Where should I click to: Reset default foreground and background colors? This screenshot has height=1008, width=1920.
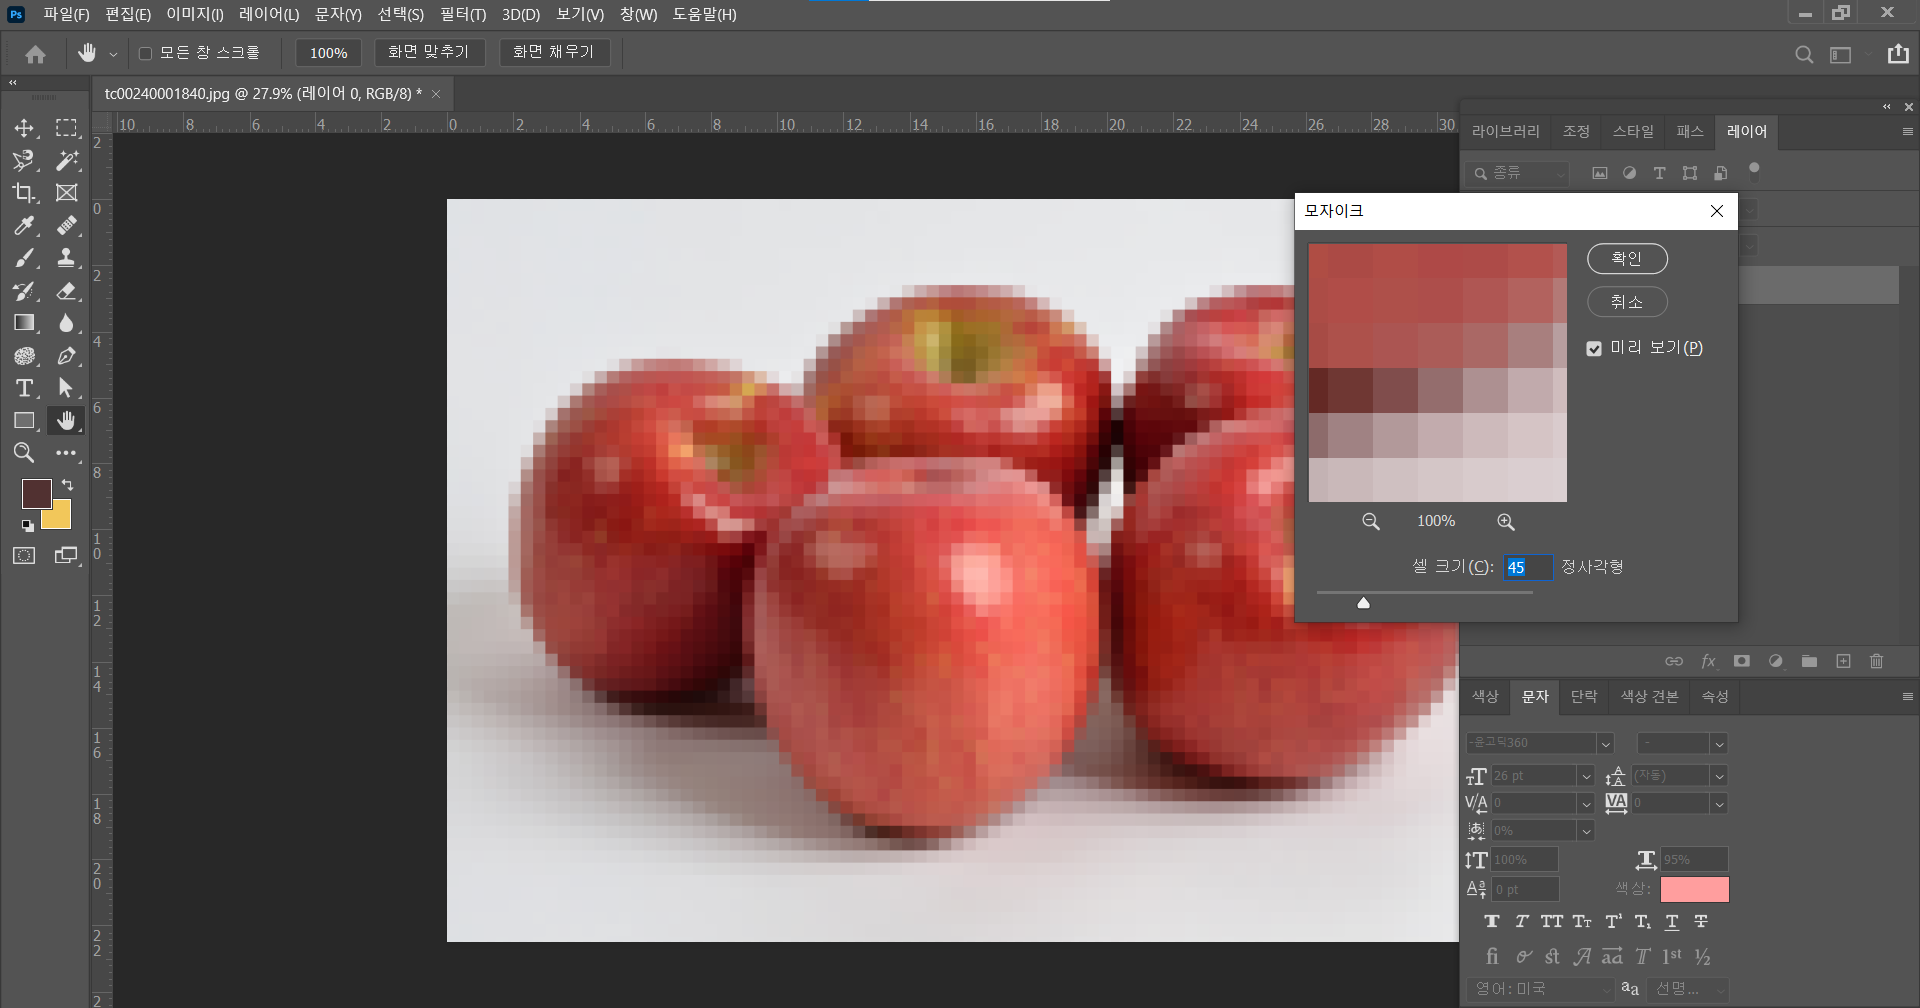tap(27, 525)
